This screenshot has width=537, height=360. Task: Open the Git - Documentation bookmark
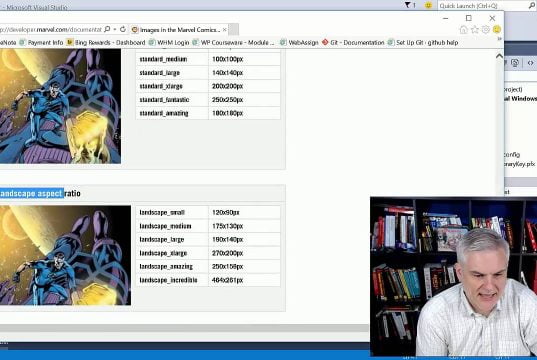(353, 42)
